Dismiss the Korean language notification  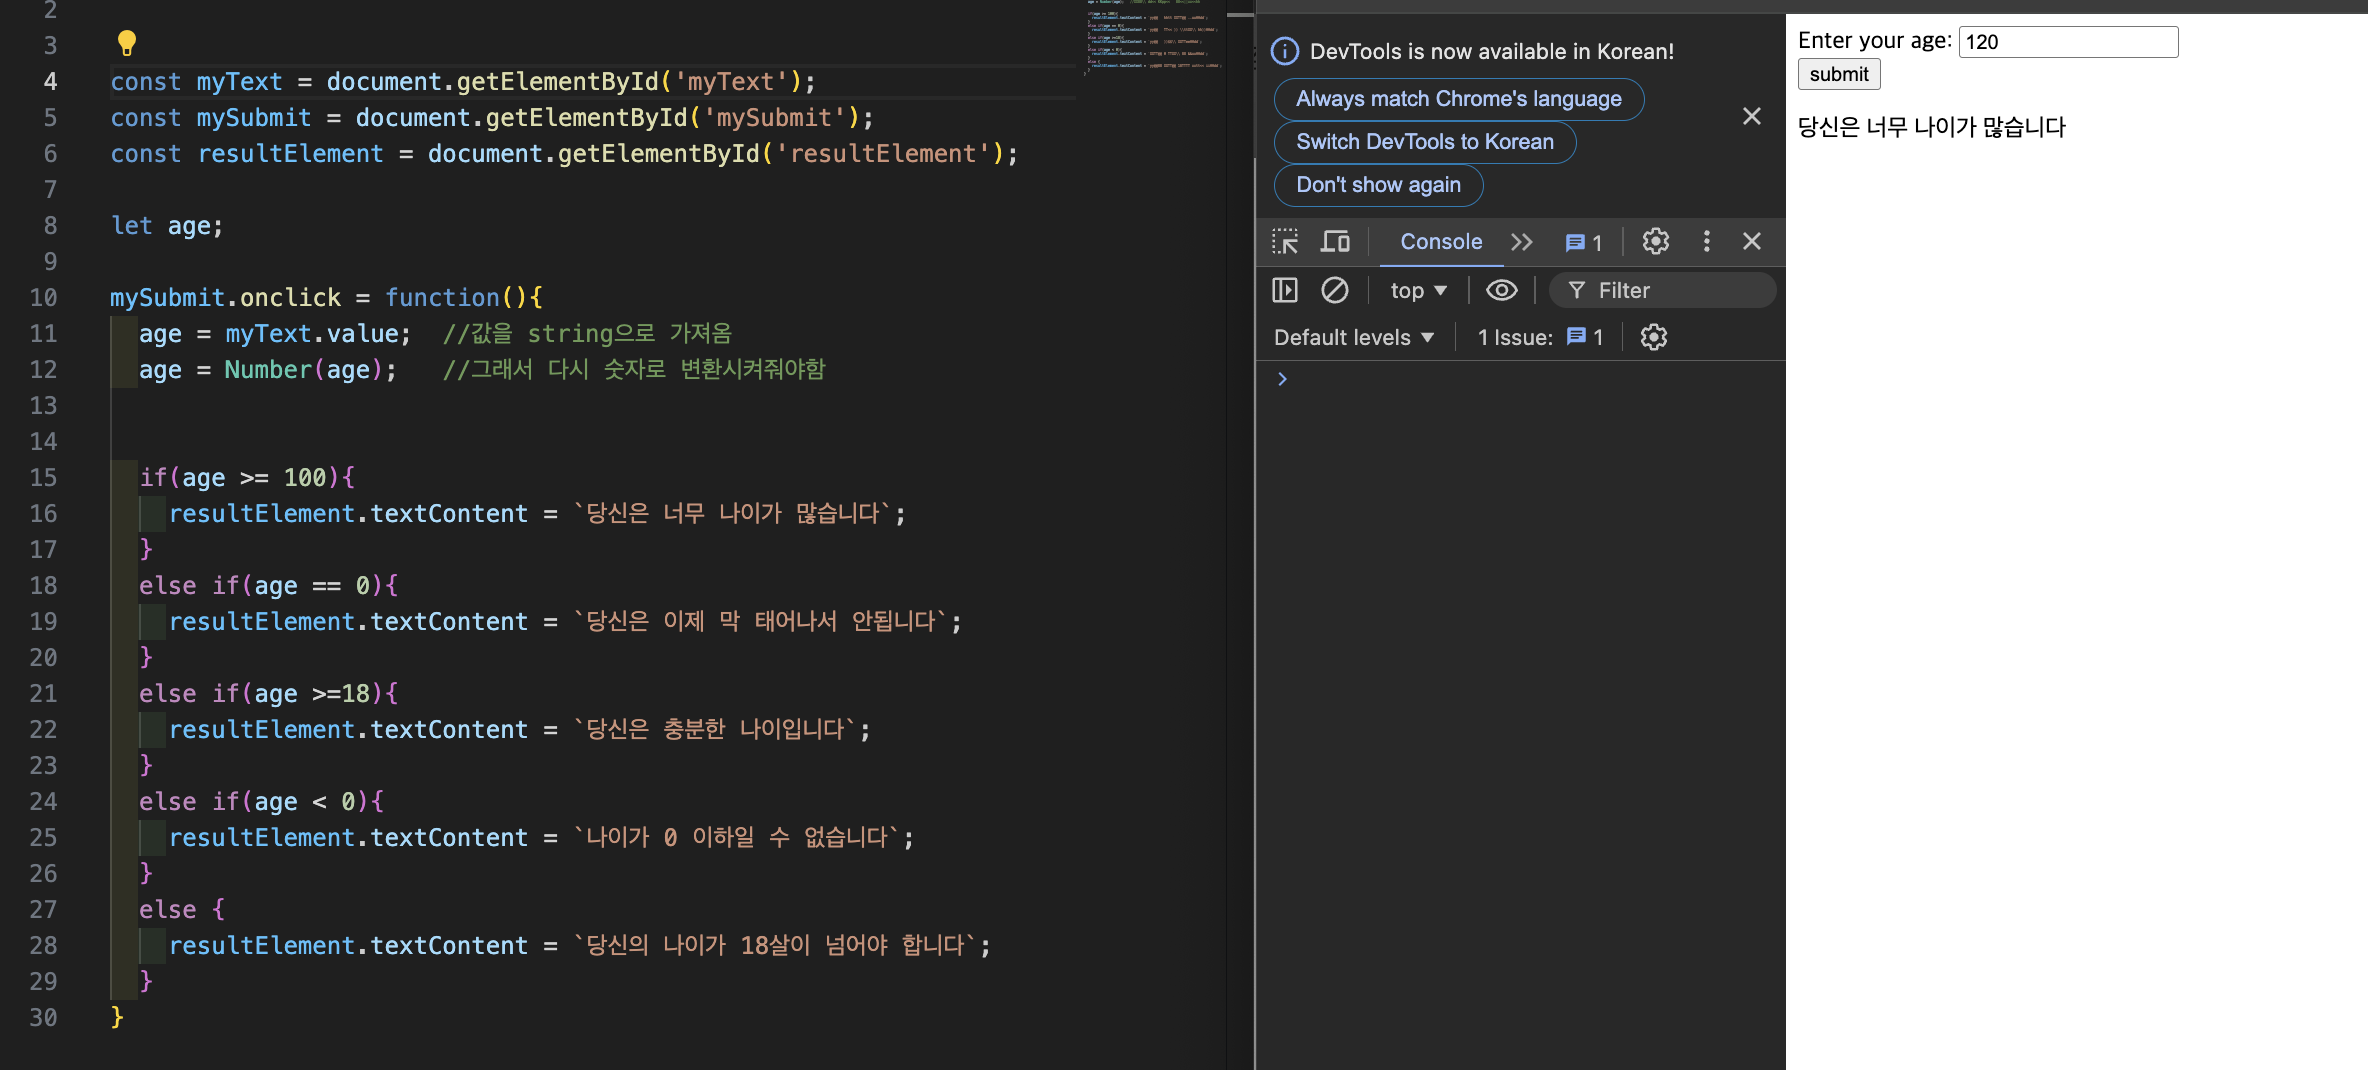pos(1752,116)
